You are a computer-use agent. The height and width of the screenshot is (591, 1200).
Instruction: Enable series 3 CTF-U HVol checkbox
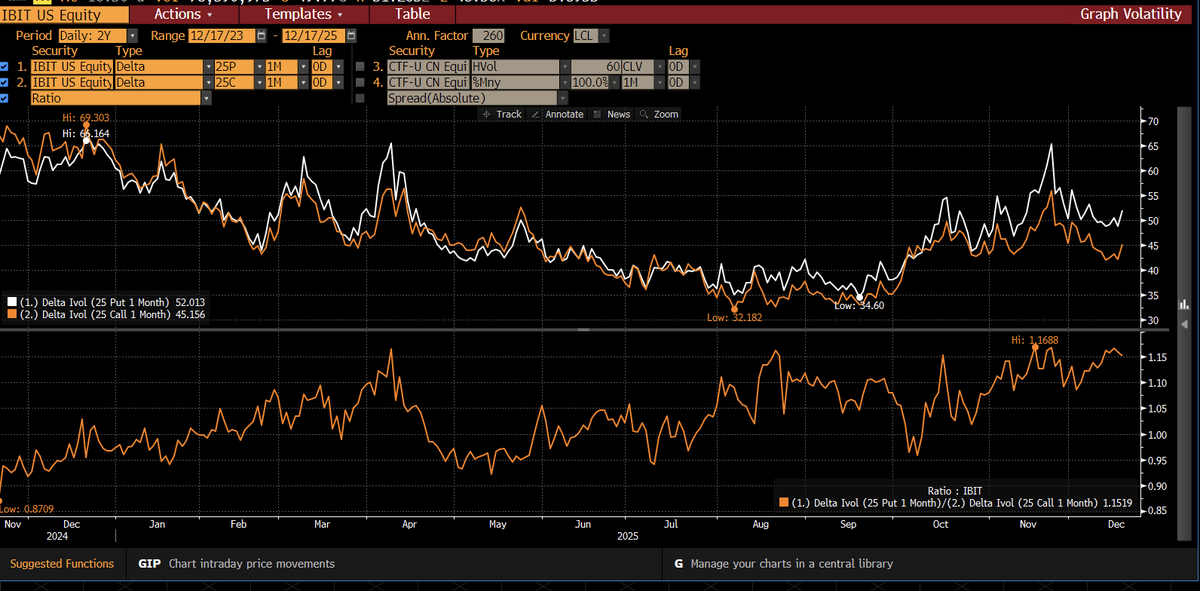click(x=360, y=67)
